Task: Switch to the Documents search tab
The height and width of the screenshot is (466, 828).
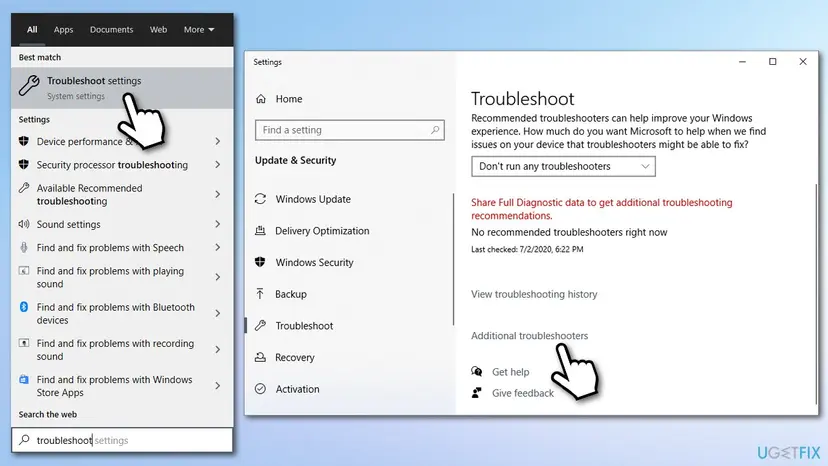Action: pos(111,30)
